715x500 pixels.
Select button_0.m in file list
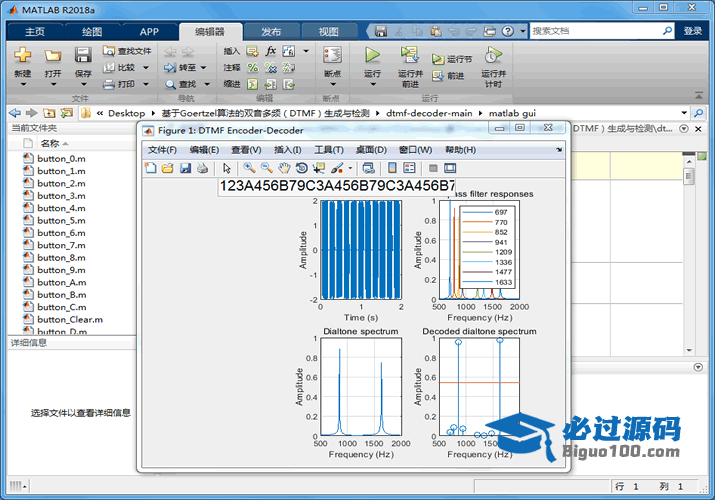coord(61,159)
